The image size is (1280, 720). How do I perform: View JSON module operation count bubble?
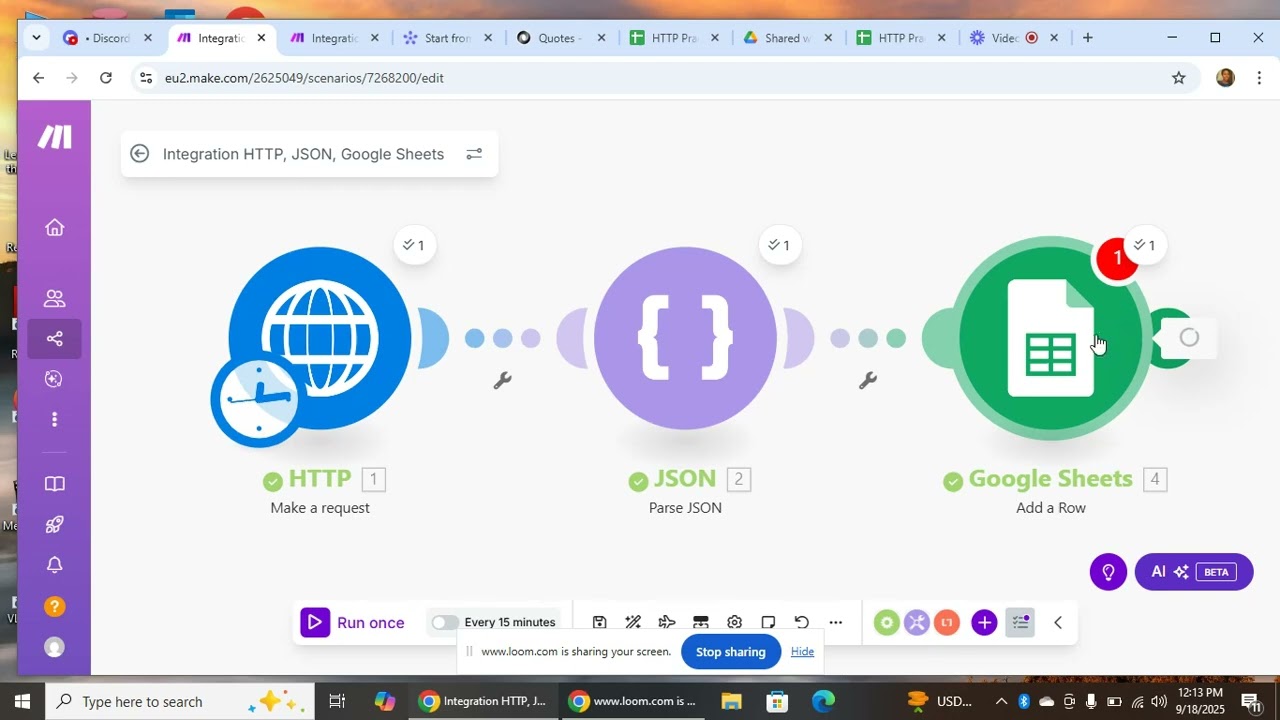780,245
